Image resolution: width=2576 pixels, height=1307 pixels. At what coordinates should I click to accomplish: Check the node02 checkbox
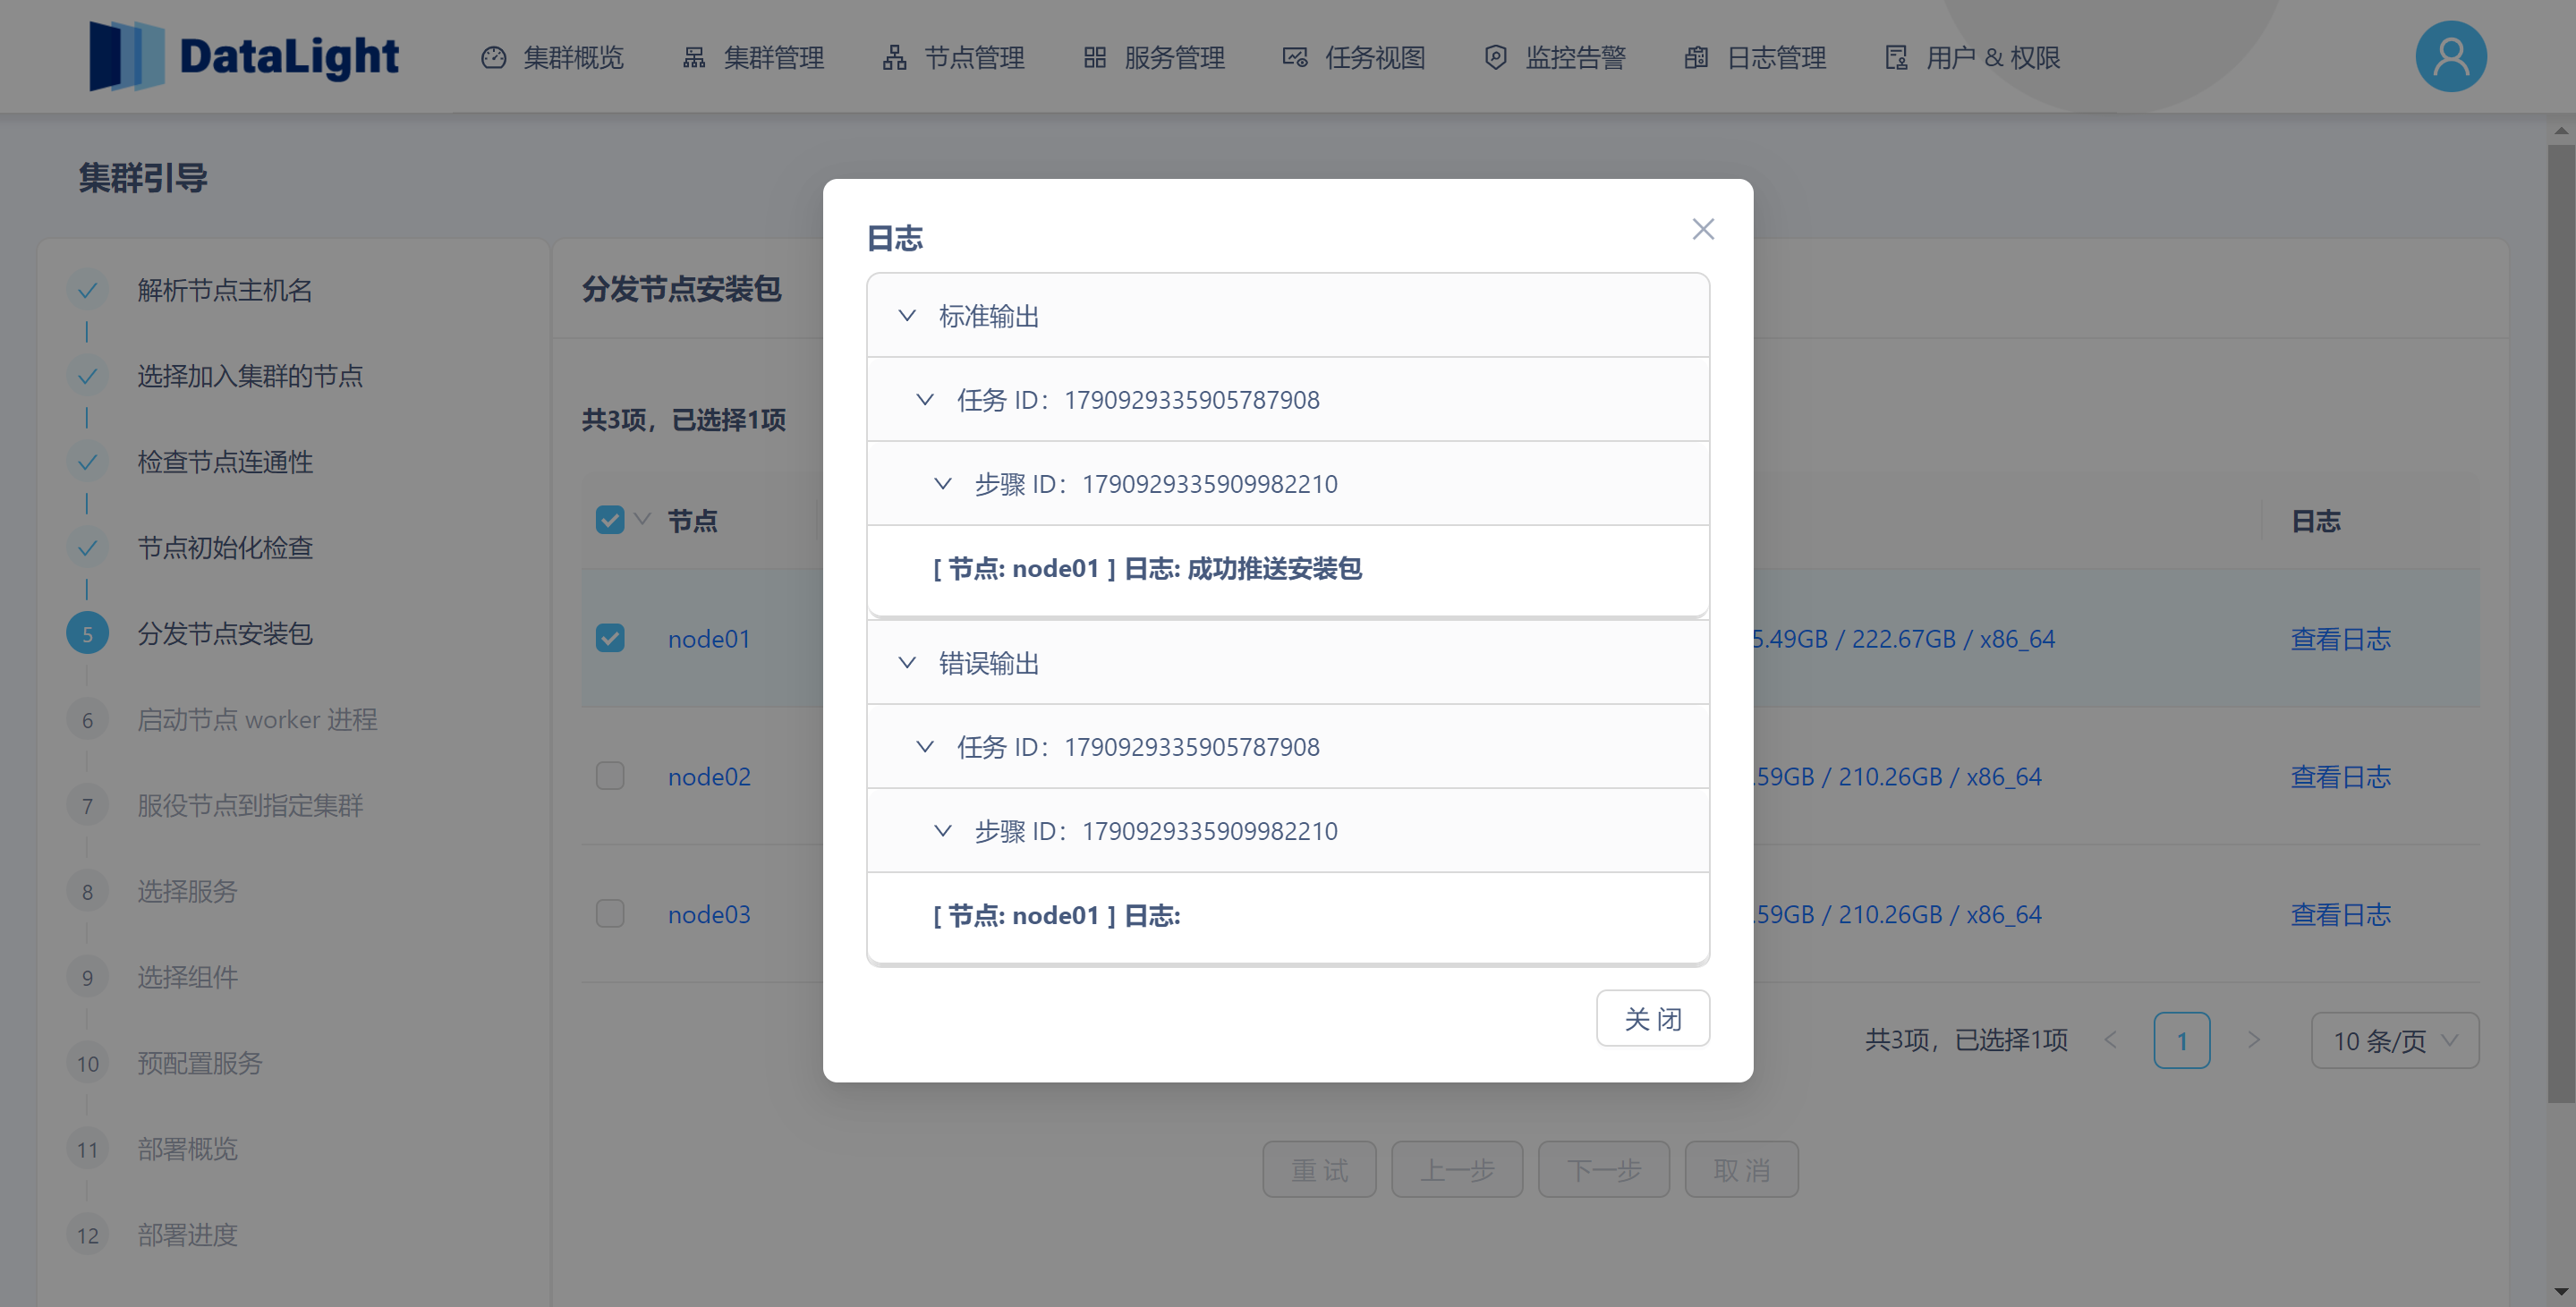pos(610,776)
